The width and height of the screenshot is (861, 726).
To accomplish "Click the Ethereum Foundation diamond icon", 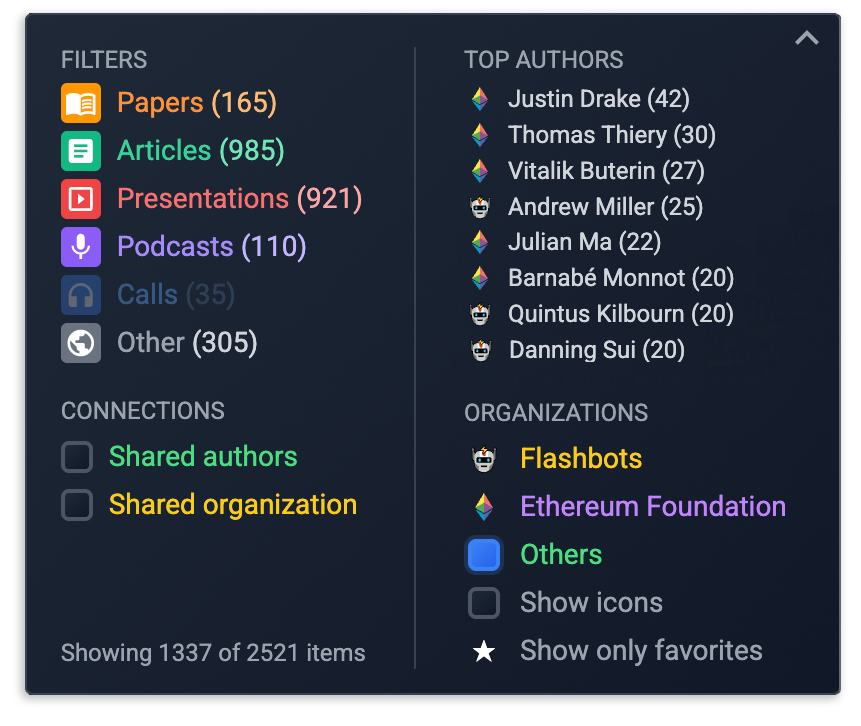I will (484, 507).
